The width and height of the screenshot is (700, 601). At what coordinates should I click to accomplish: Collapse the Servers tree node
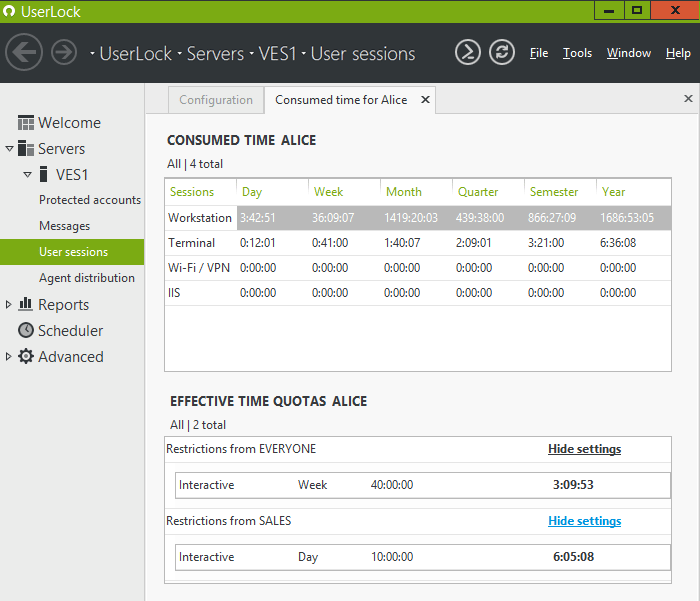[9, 149]
